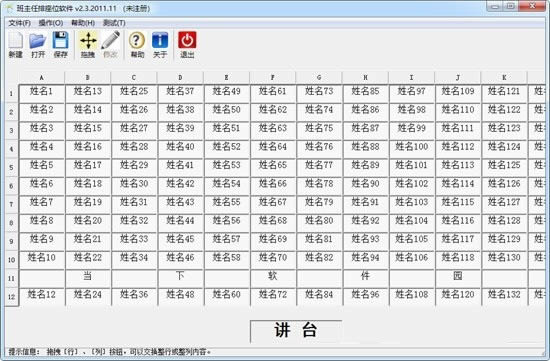Click the row 11 header button
This screenshot has height=361, width=550.
[x=11, y=279]
